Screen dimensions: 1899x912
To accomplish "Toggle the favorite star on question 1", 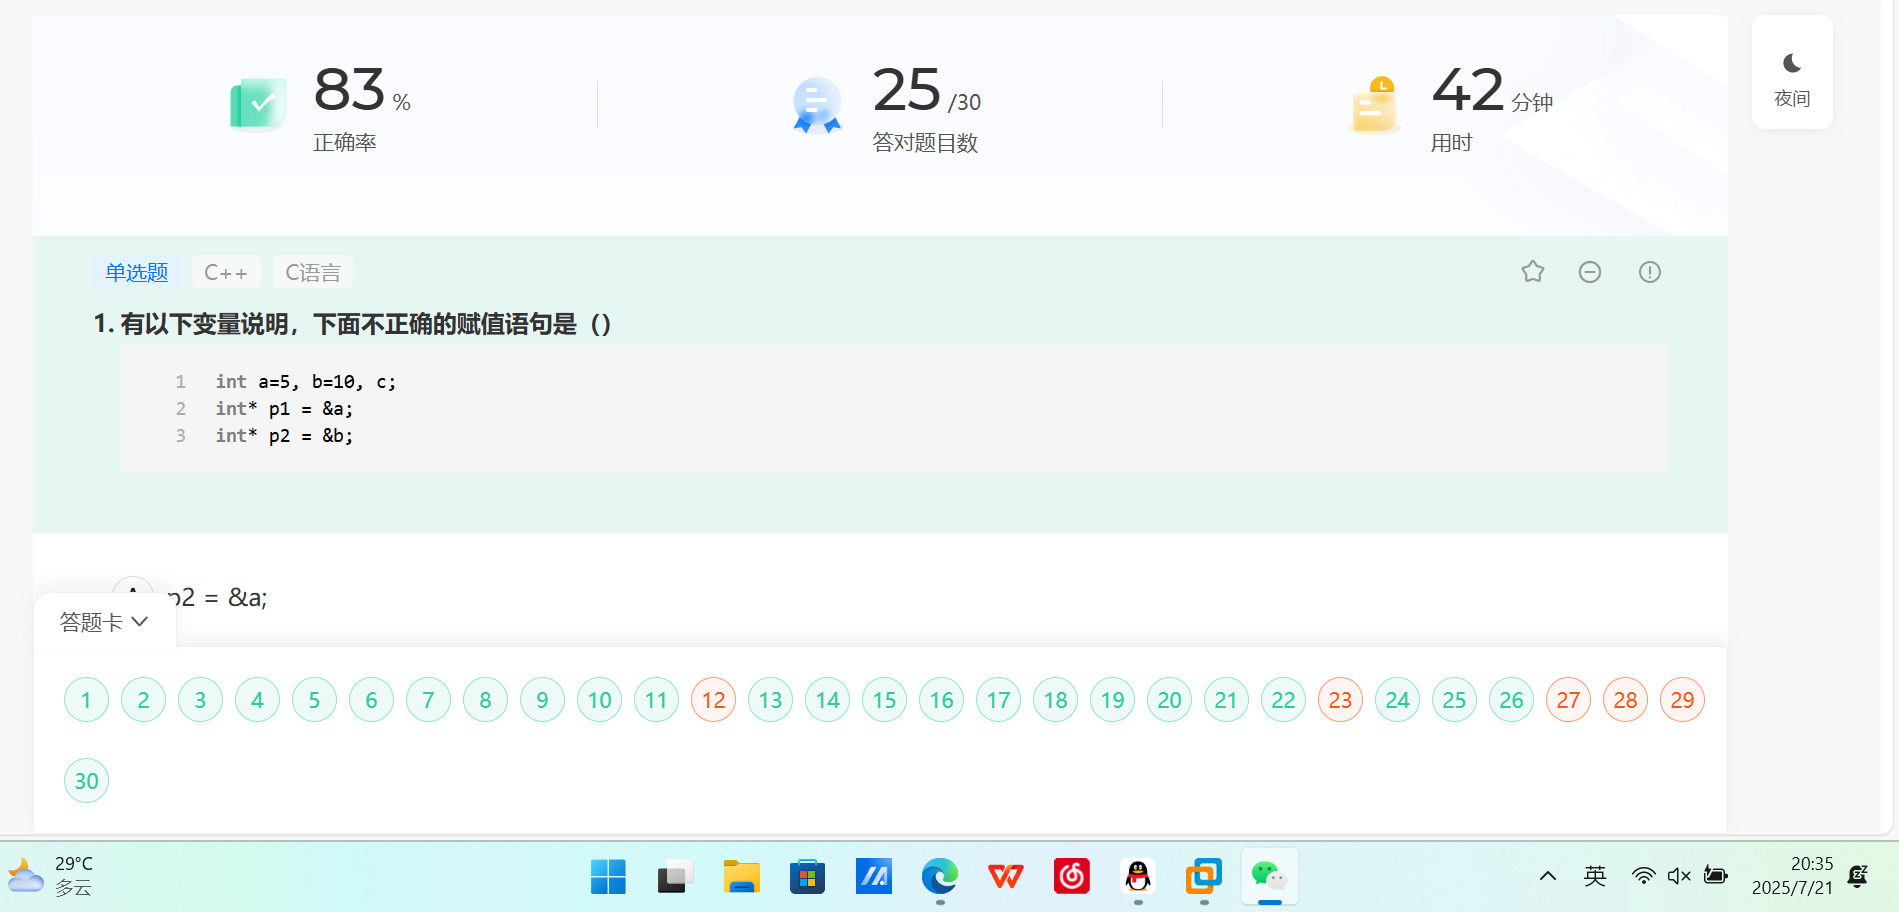I will pos(1532,271).
